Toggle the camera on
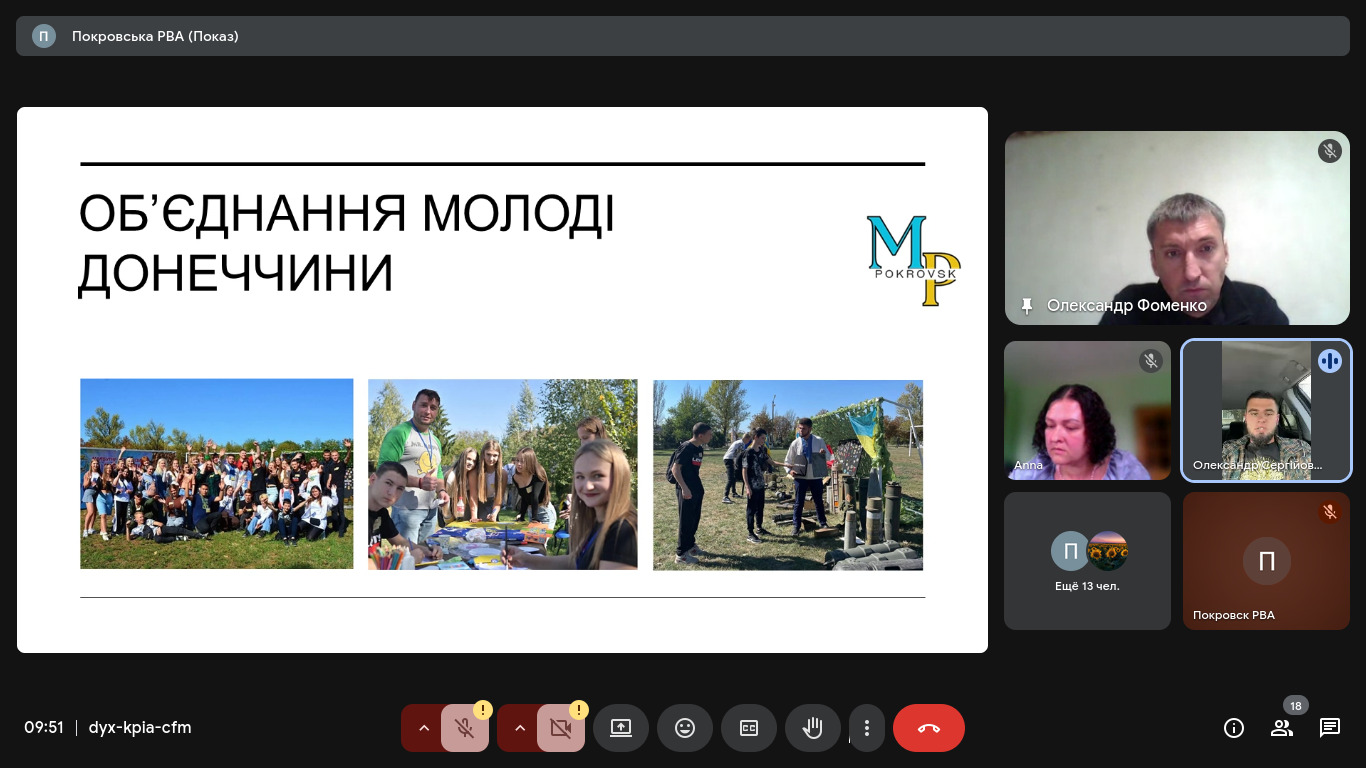 (561, 728)
